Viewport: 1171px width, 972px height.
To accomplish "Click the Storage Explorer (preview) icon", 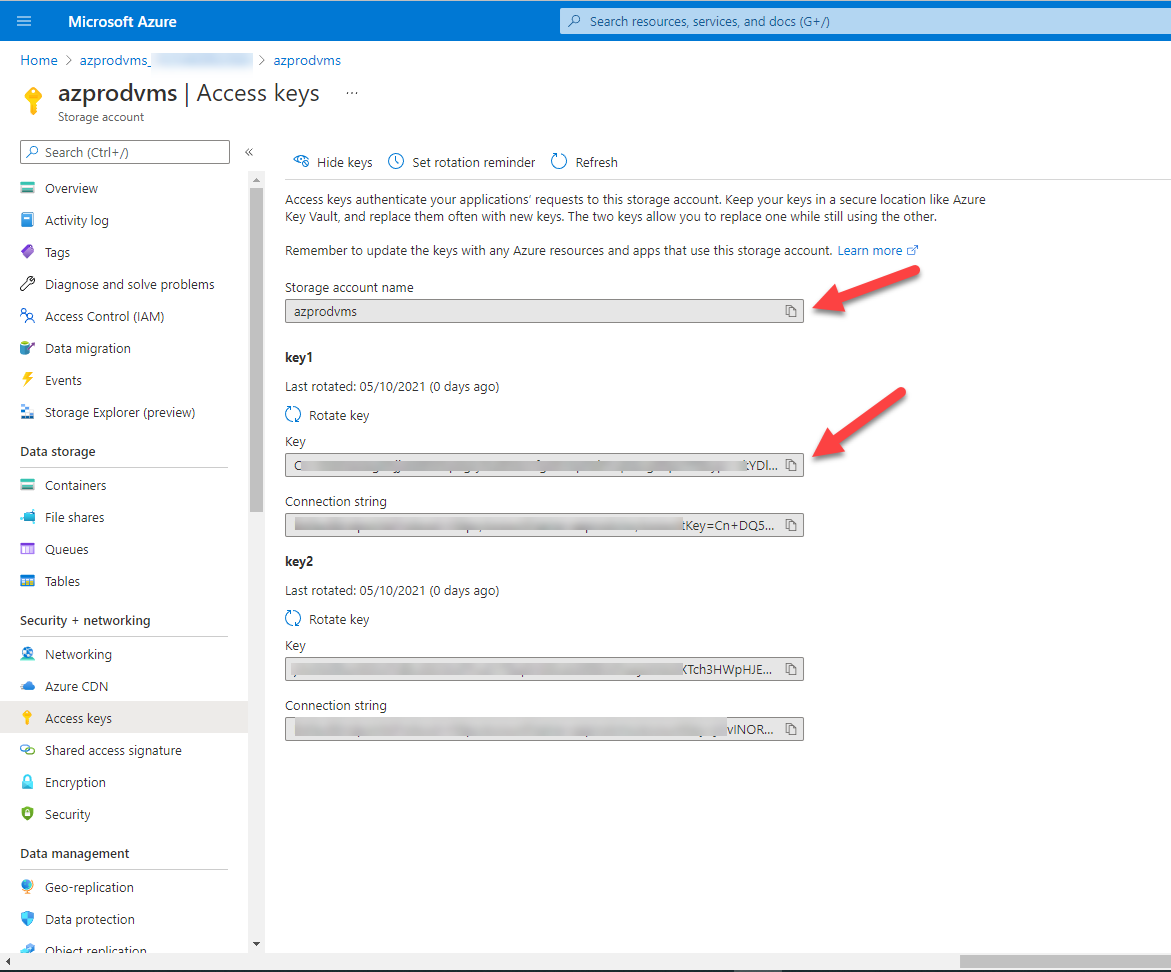I will pos(28,412).
